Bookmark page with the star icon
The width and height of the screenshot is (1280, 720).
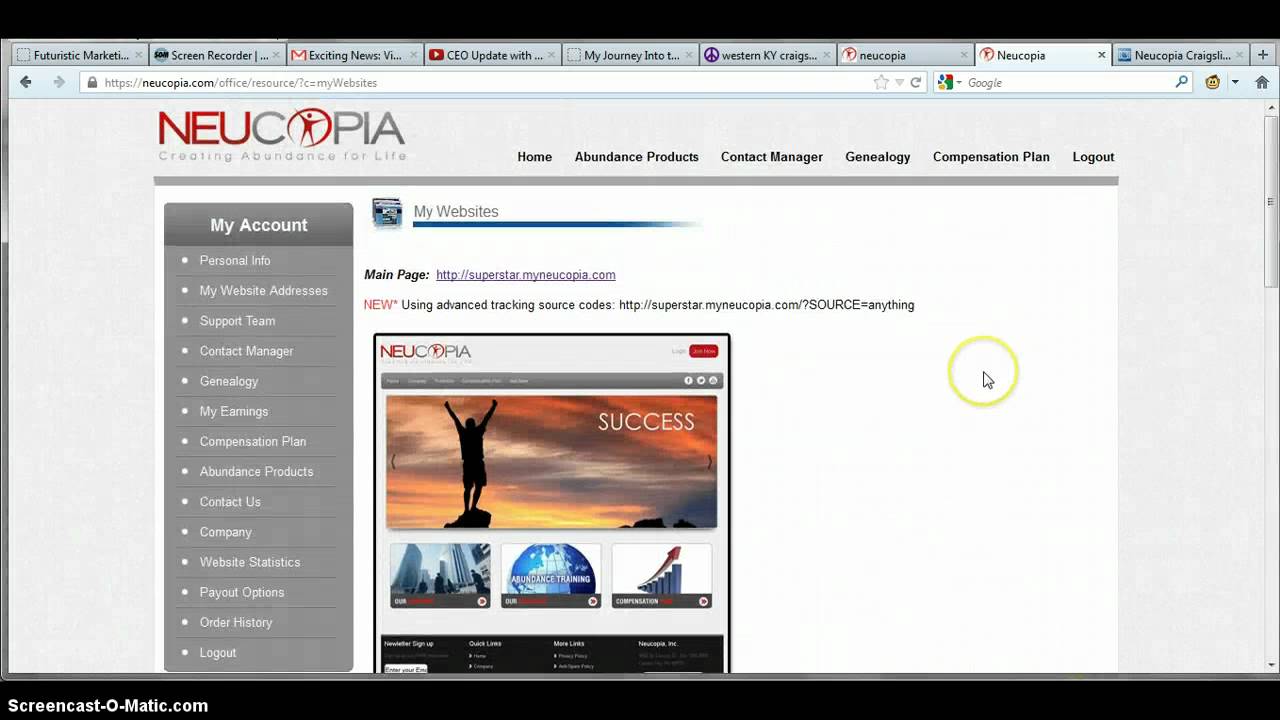881,82
